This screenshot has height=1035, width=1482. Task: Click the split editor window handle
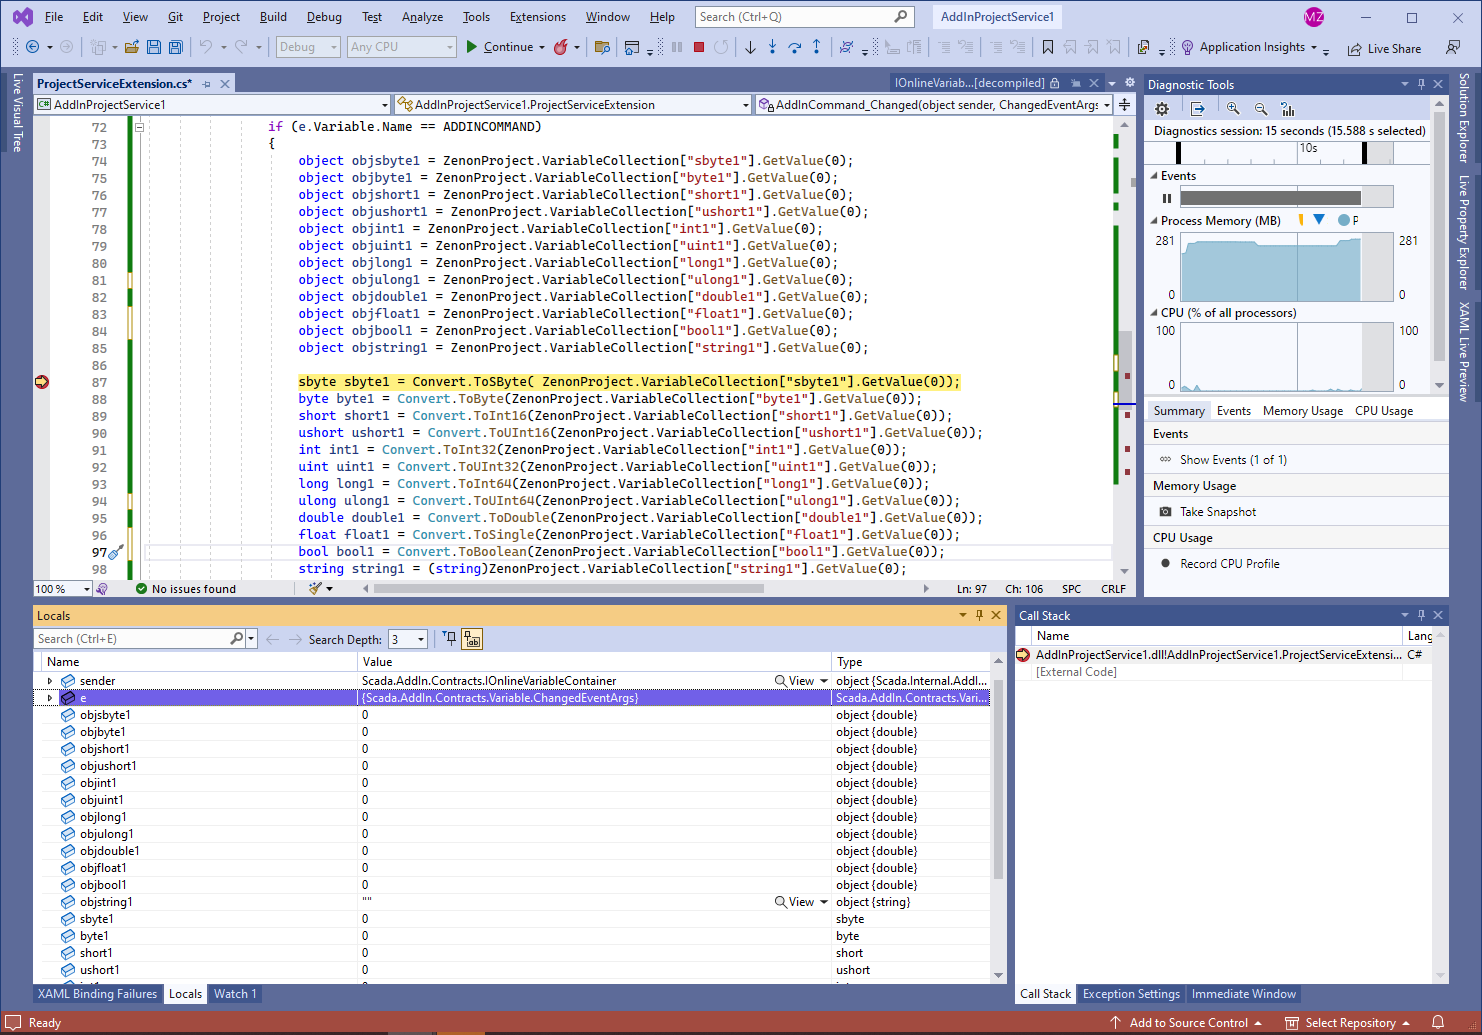tap(1125, 105)
